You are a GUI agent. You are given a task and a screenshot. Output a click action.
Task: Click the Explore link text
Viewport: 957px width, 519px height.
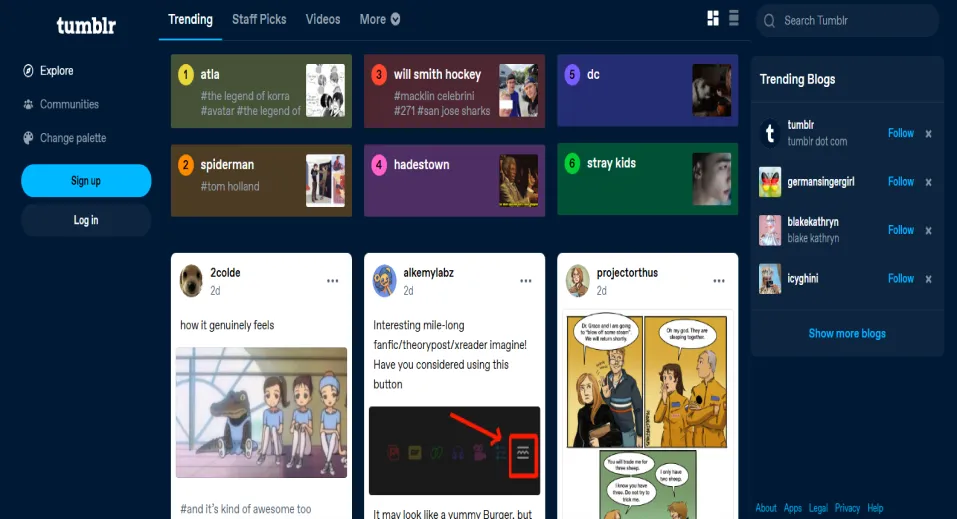point(57,71)
